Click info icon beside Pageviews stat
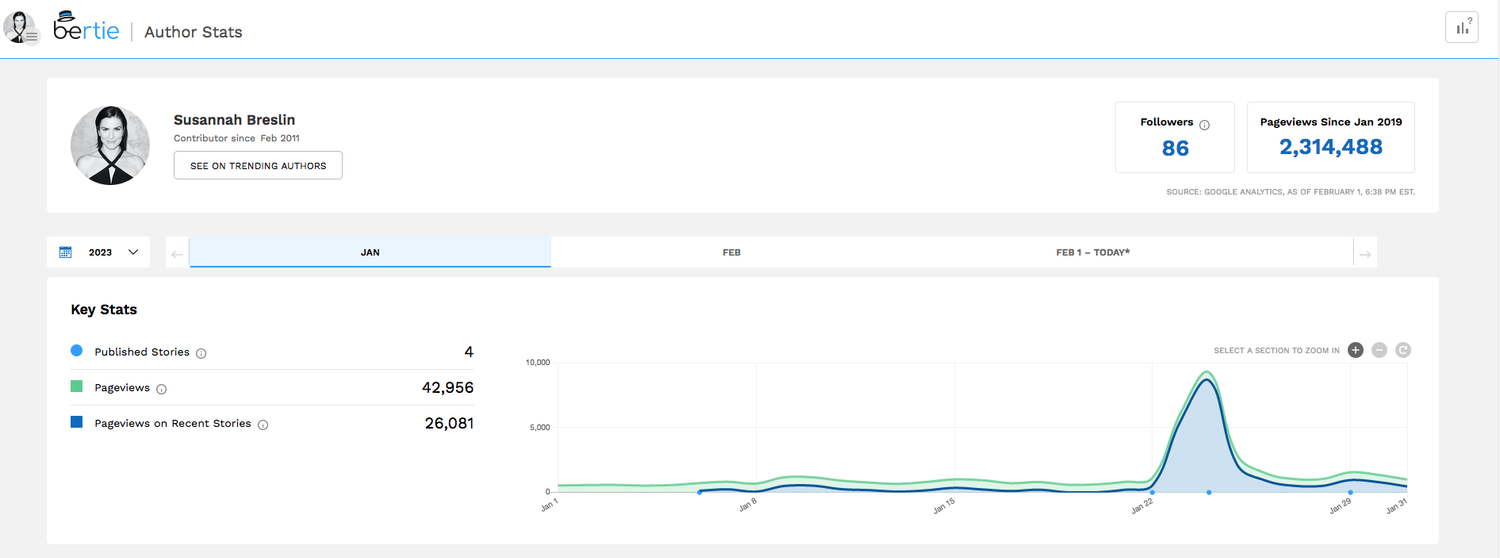The image size is (1500, 558). (x=161, y=389)
